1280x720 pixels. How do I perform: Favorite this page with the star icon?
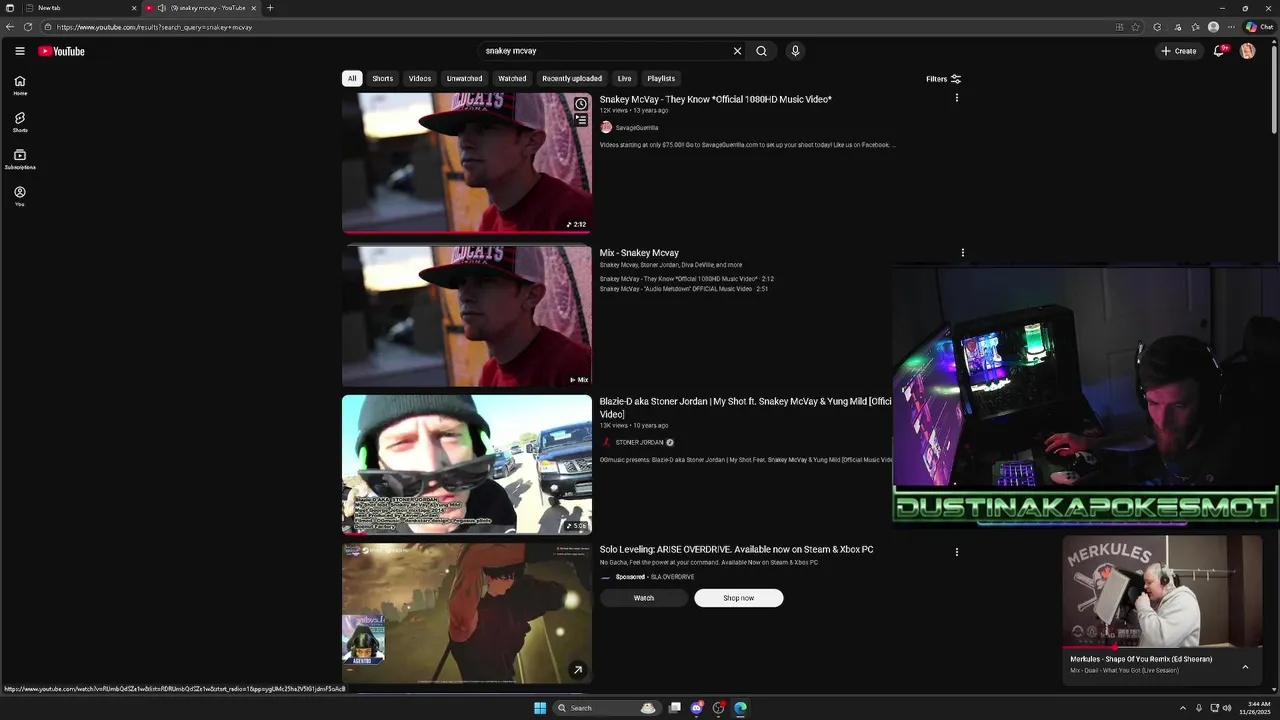[1136, 27]
